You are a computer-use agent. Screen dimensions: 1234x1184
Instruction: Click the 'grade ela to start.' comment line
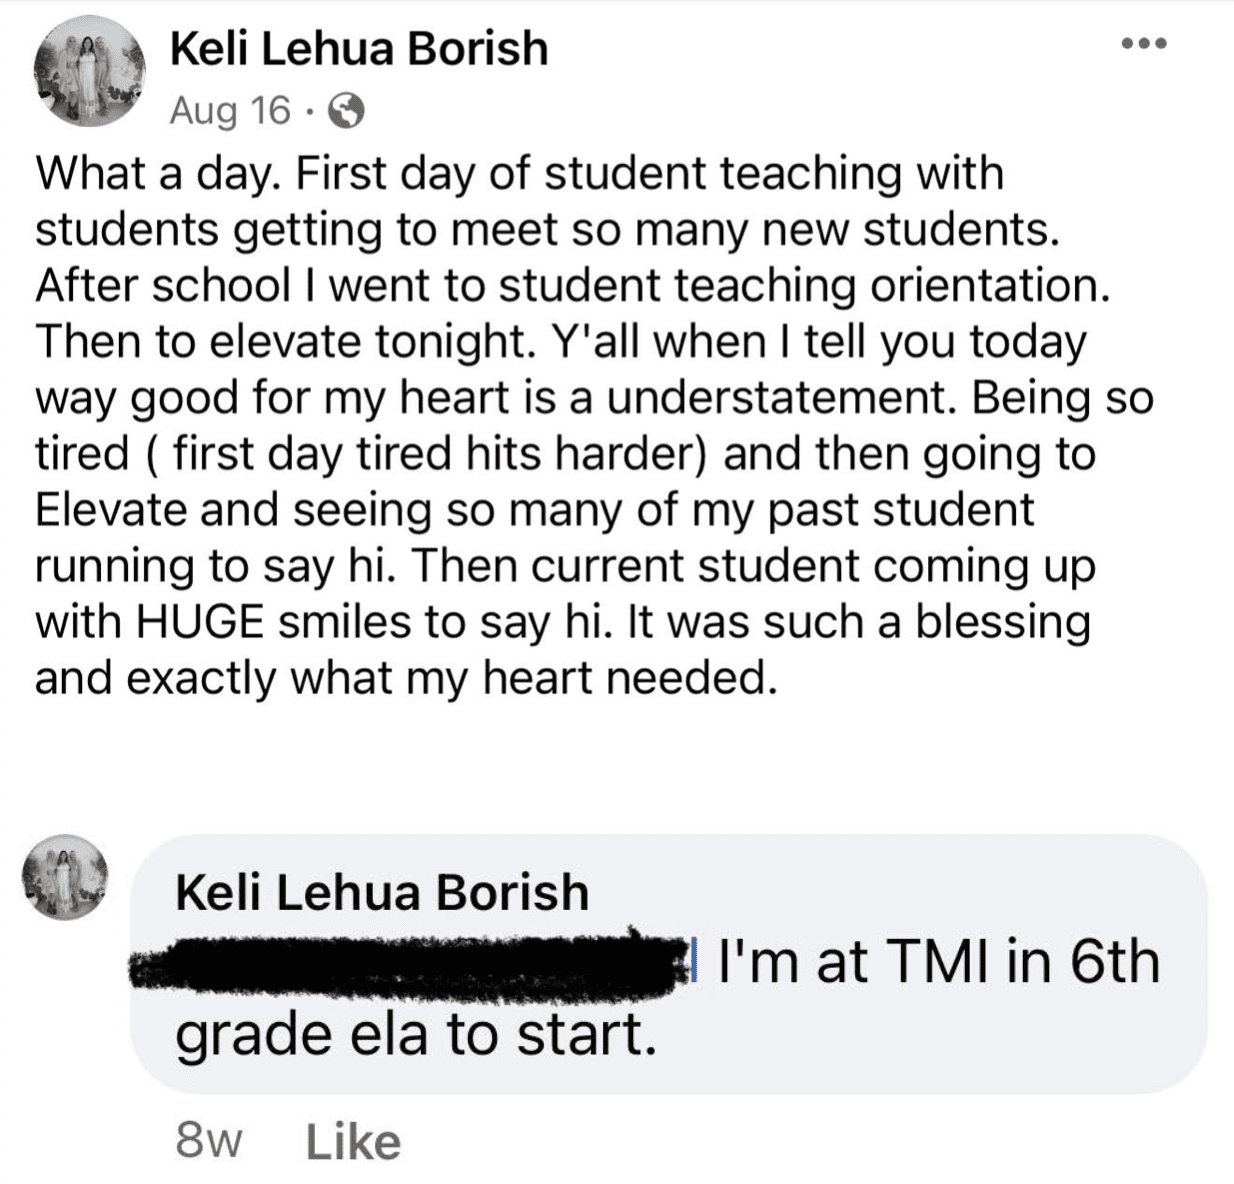pyautogui.click(x=416, y=1037)
